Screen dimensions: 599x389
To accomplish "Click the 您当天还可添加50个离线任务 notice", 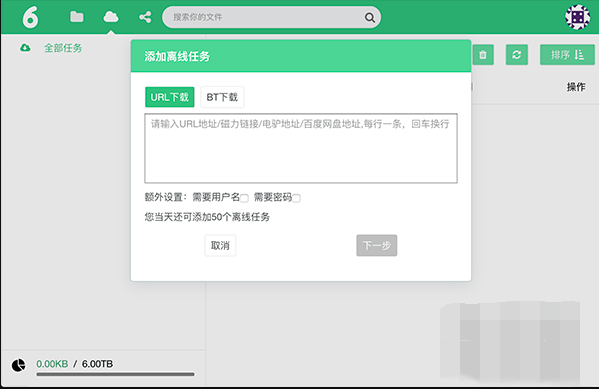I will 207,217.
